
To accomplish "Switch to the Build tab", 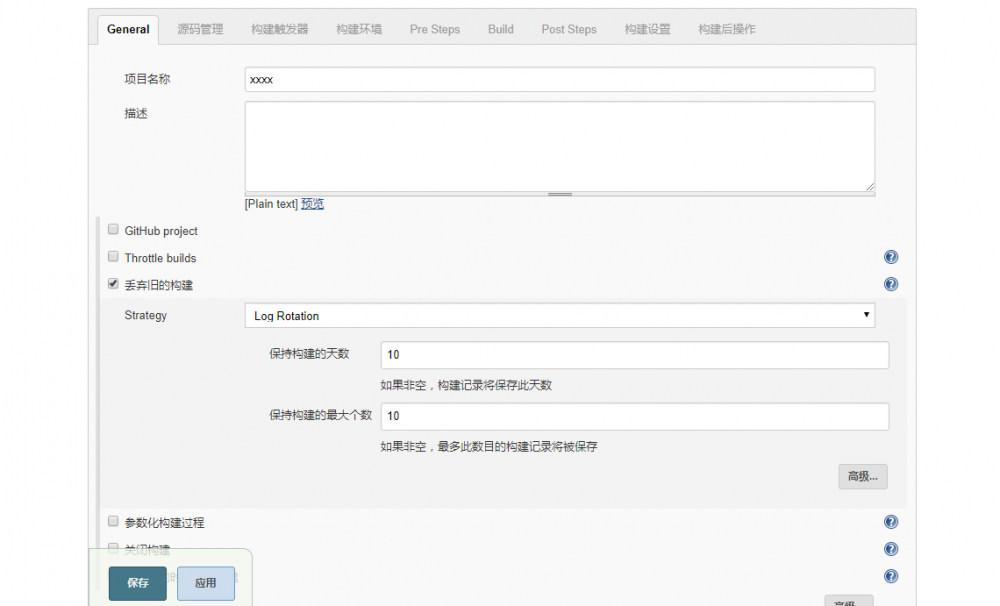I will tap(500, 29).
